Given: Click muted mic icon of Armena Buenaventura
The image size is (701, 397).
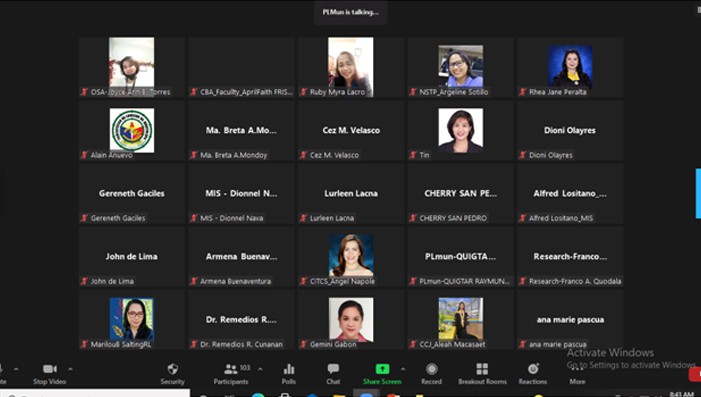Looking at the screenshot, I should (x=194, y=281).
